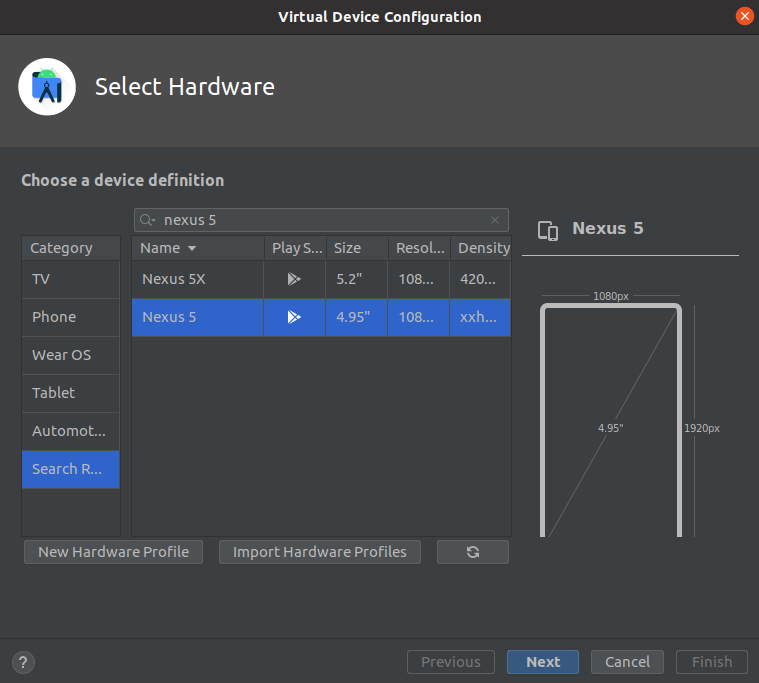Select the Nexus 5X device name
This screenshot has width=759, height=683.
pos(174,279)
